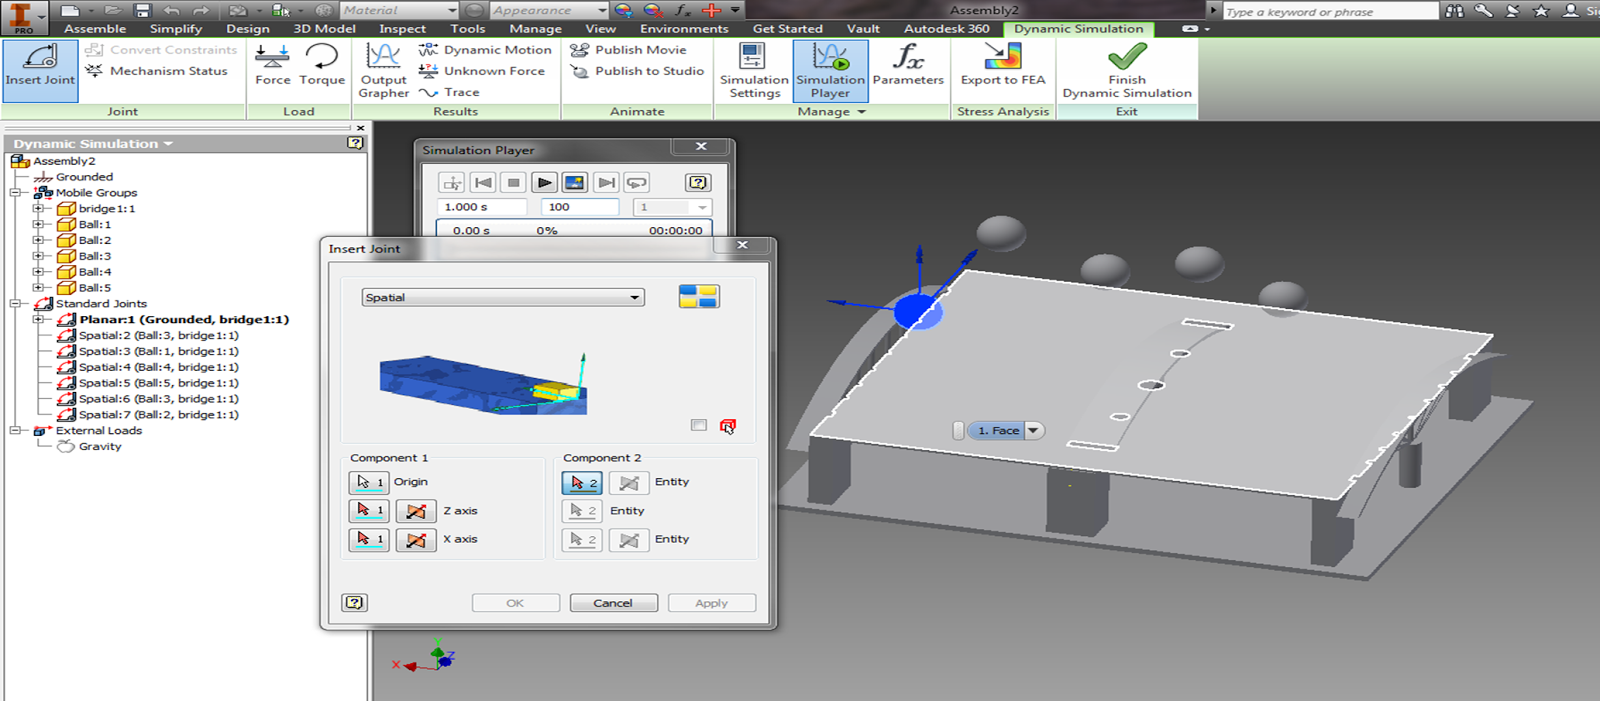This screenshot has width=1600, height=701.
Task: Open the Inspect ribbon tab
Action: click(402, 29)
